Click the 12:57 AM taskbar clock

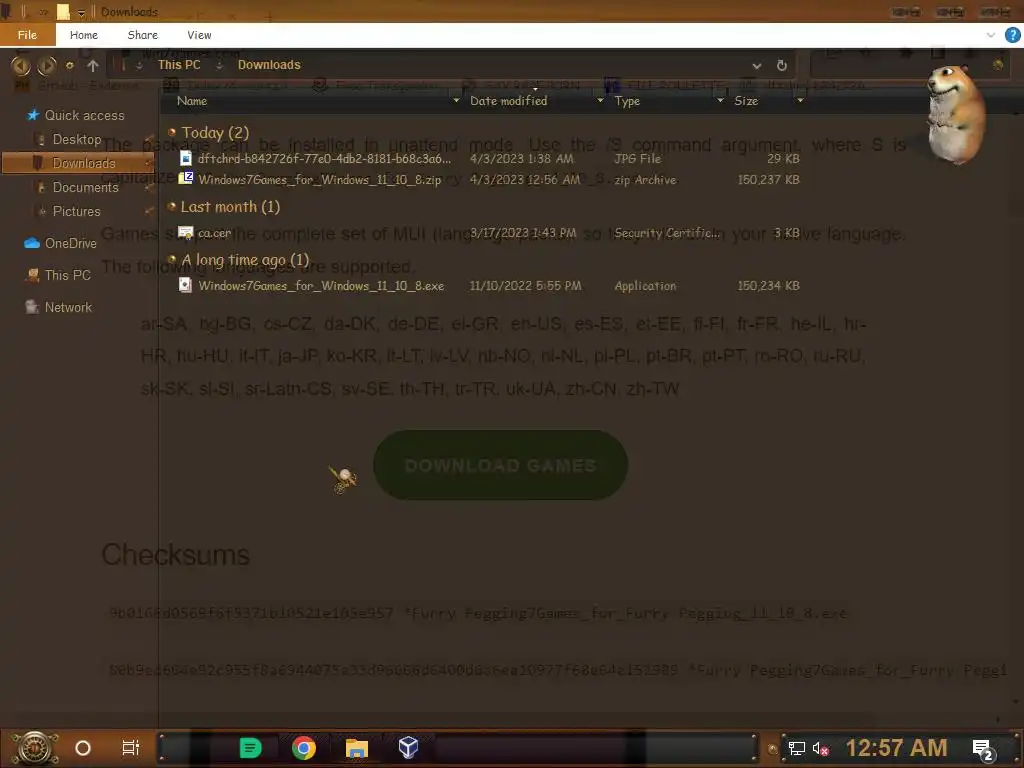click(x=896, y=748)
